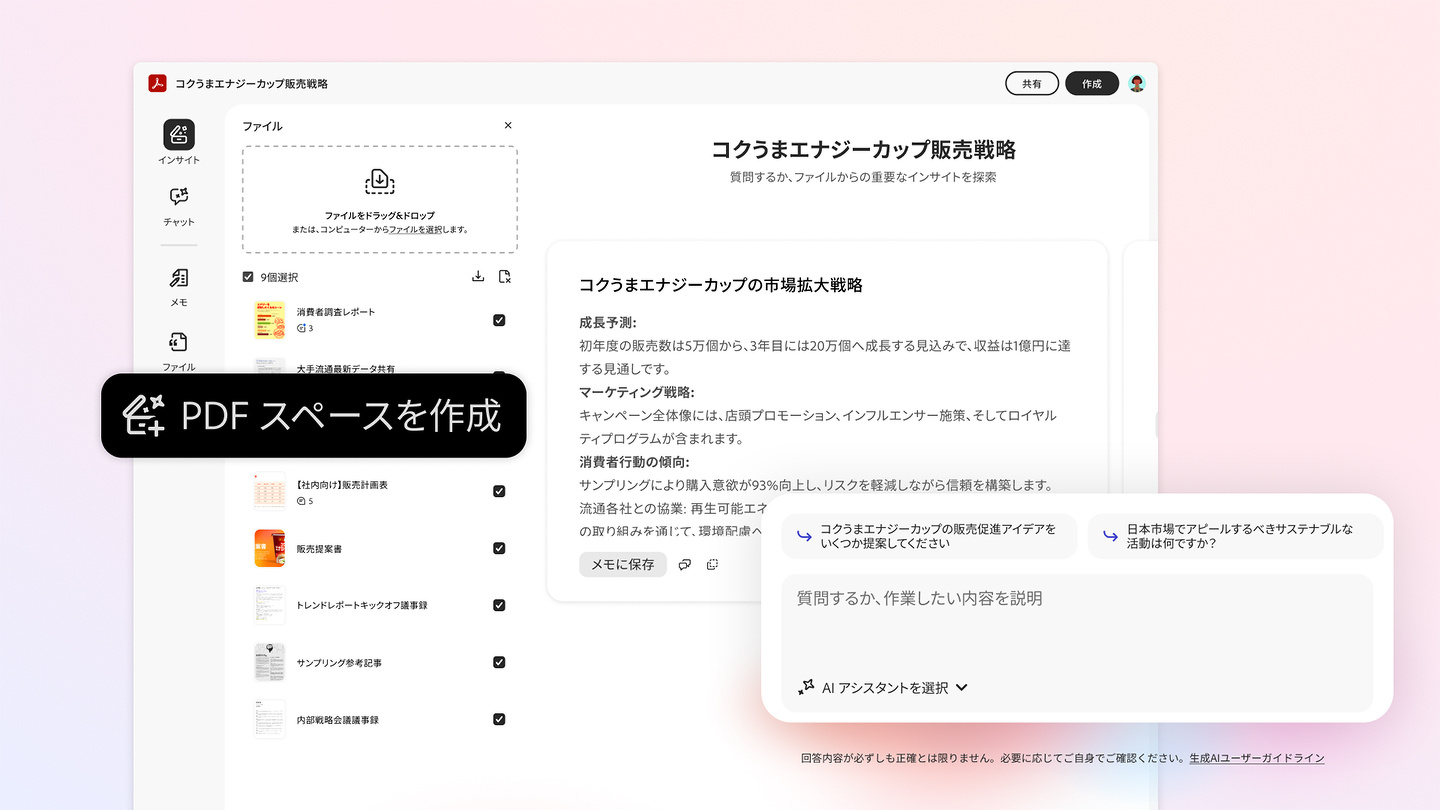Click the copy icon beside メモに保存
The image size is (1440, 810).
712,565
